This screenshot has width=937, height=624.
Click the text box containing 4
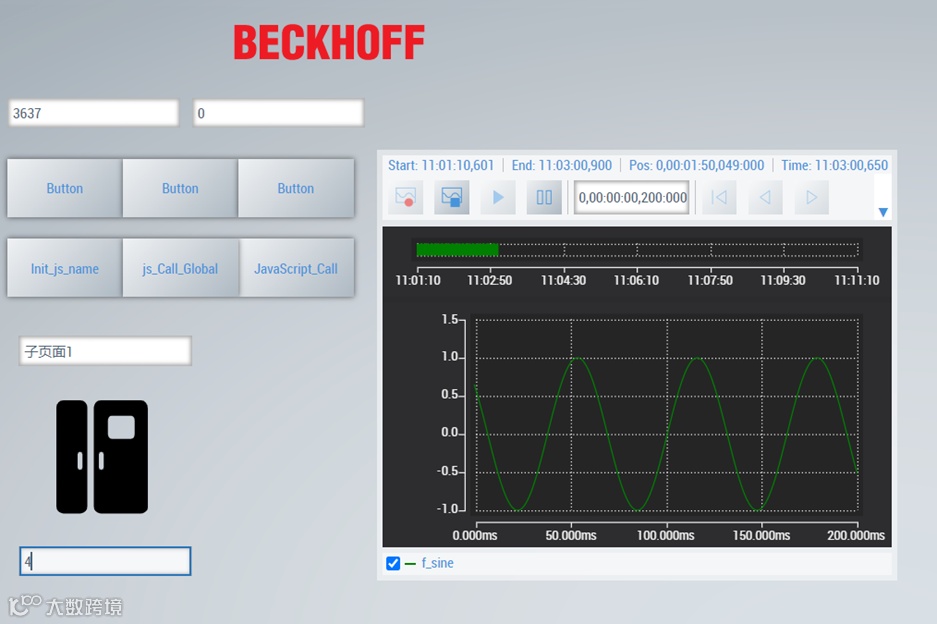click(105, 561)
